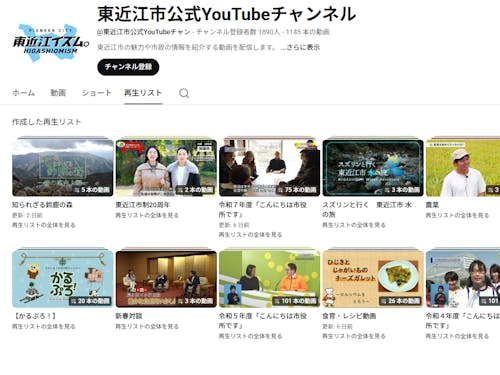Click the 令和4年度「こんにちは市役所です」 title
Viewport: 500px width, 375px height.
coord(463,320)
